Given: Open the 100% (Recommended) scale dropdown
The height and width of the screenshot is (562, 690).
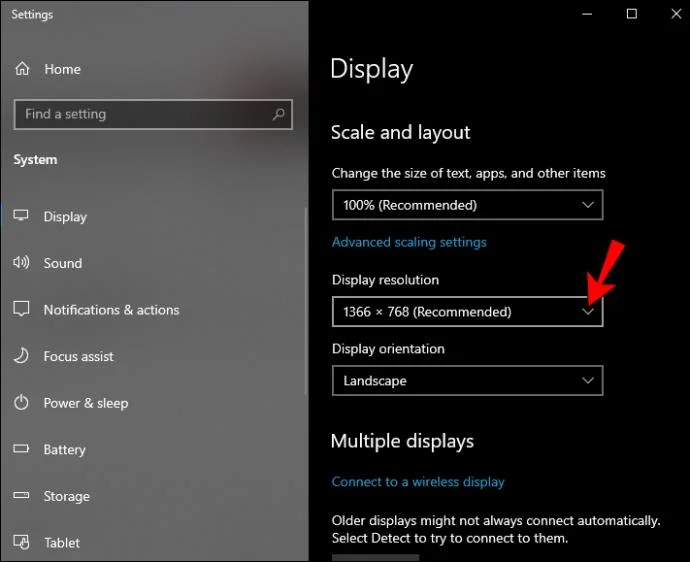Looking at the screenshot, I should click(x=467, y=205).
